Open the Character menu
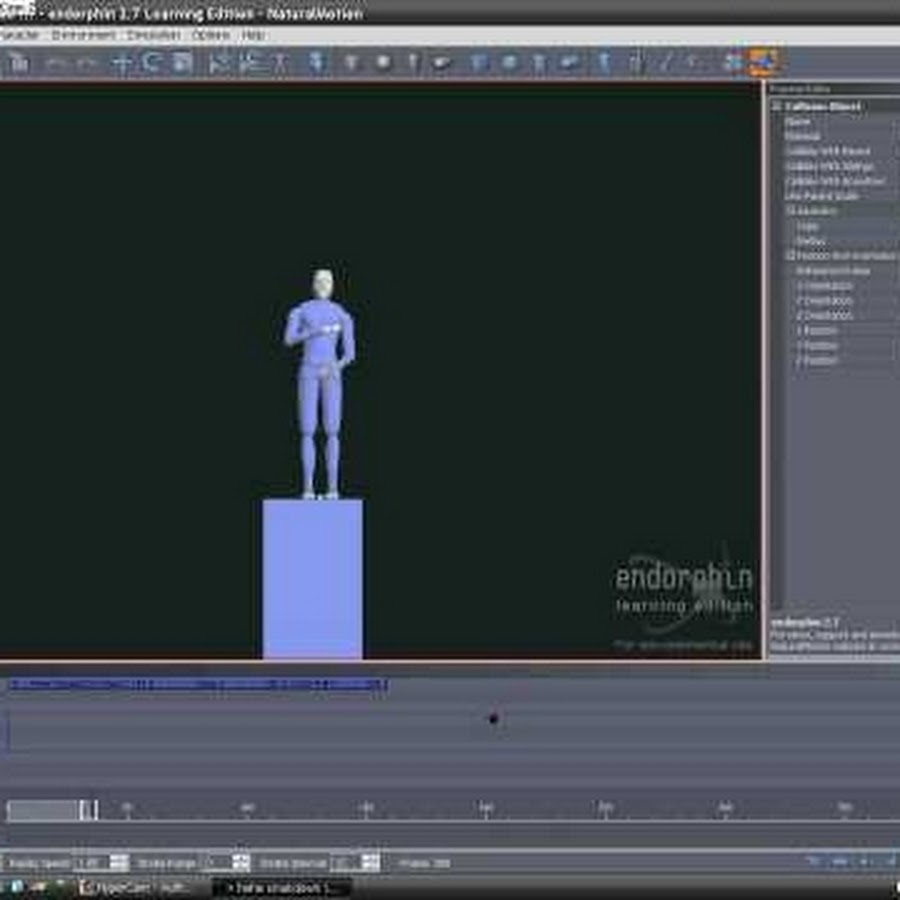This screenshot has height=900, width=900. point(20,34)
